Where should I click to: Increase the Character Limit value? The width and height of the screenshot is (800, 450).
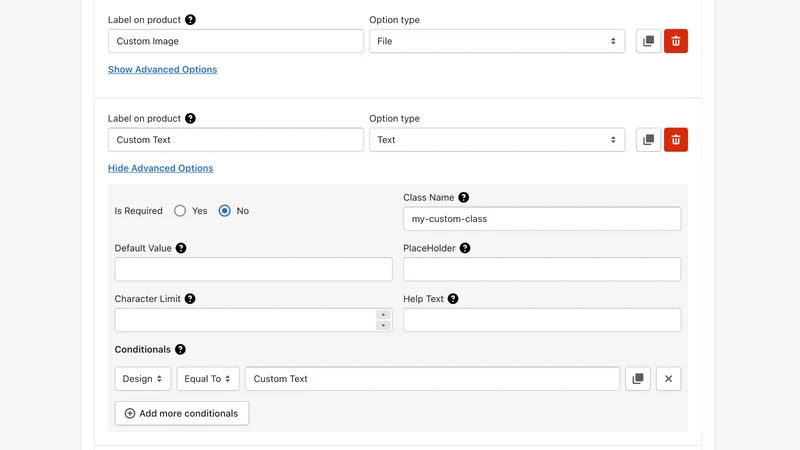click(383, 315)
